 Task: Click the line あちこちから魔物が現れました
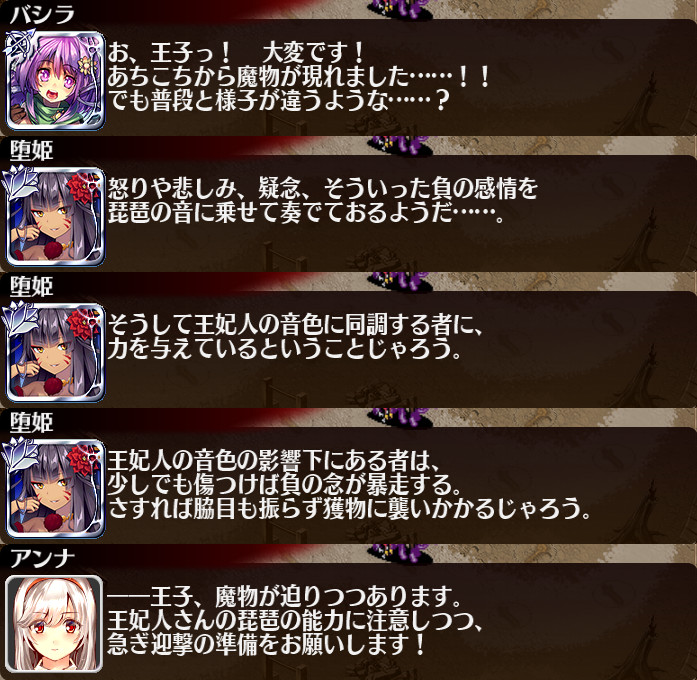[x=299, y=77]
